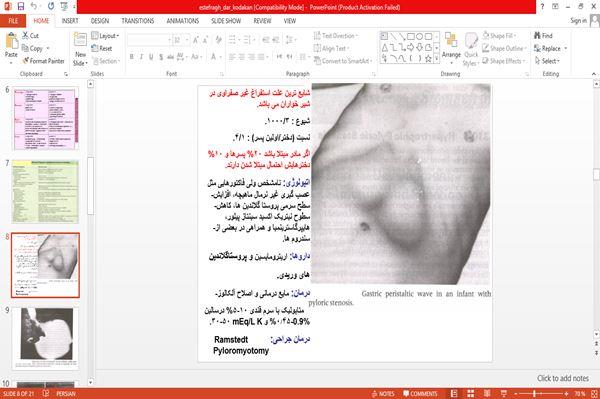Switch to Reading View icon
The image size is (600, 399).
pyautogui.click(x=487, y=394)
